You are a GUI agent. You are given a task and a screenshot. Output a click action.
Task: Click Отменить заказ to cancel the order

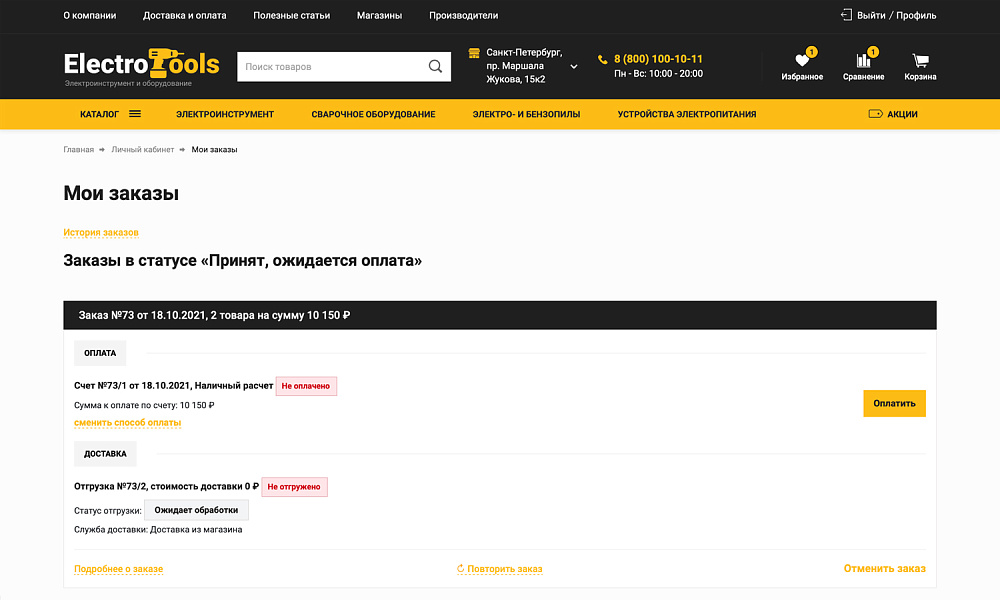click(x=884, y=567)
